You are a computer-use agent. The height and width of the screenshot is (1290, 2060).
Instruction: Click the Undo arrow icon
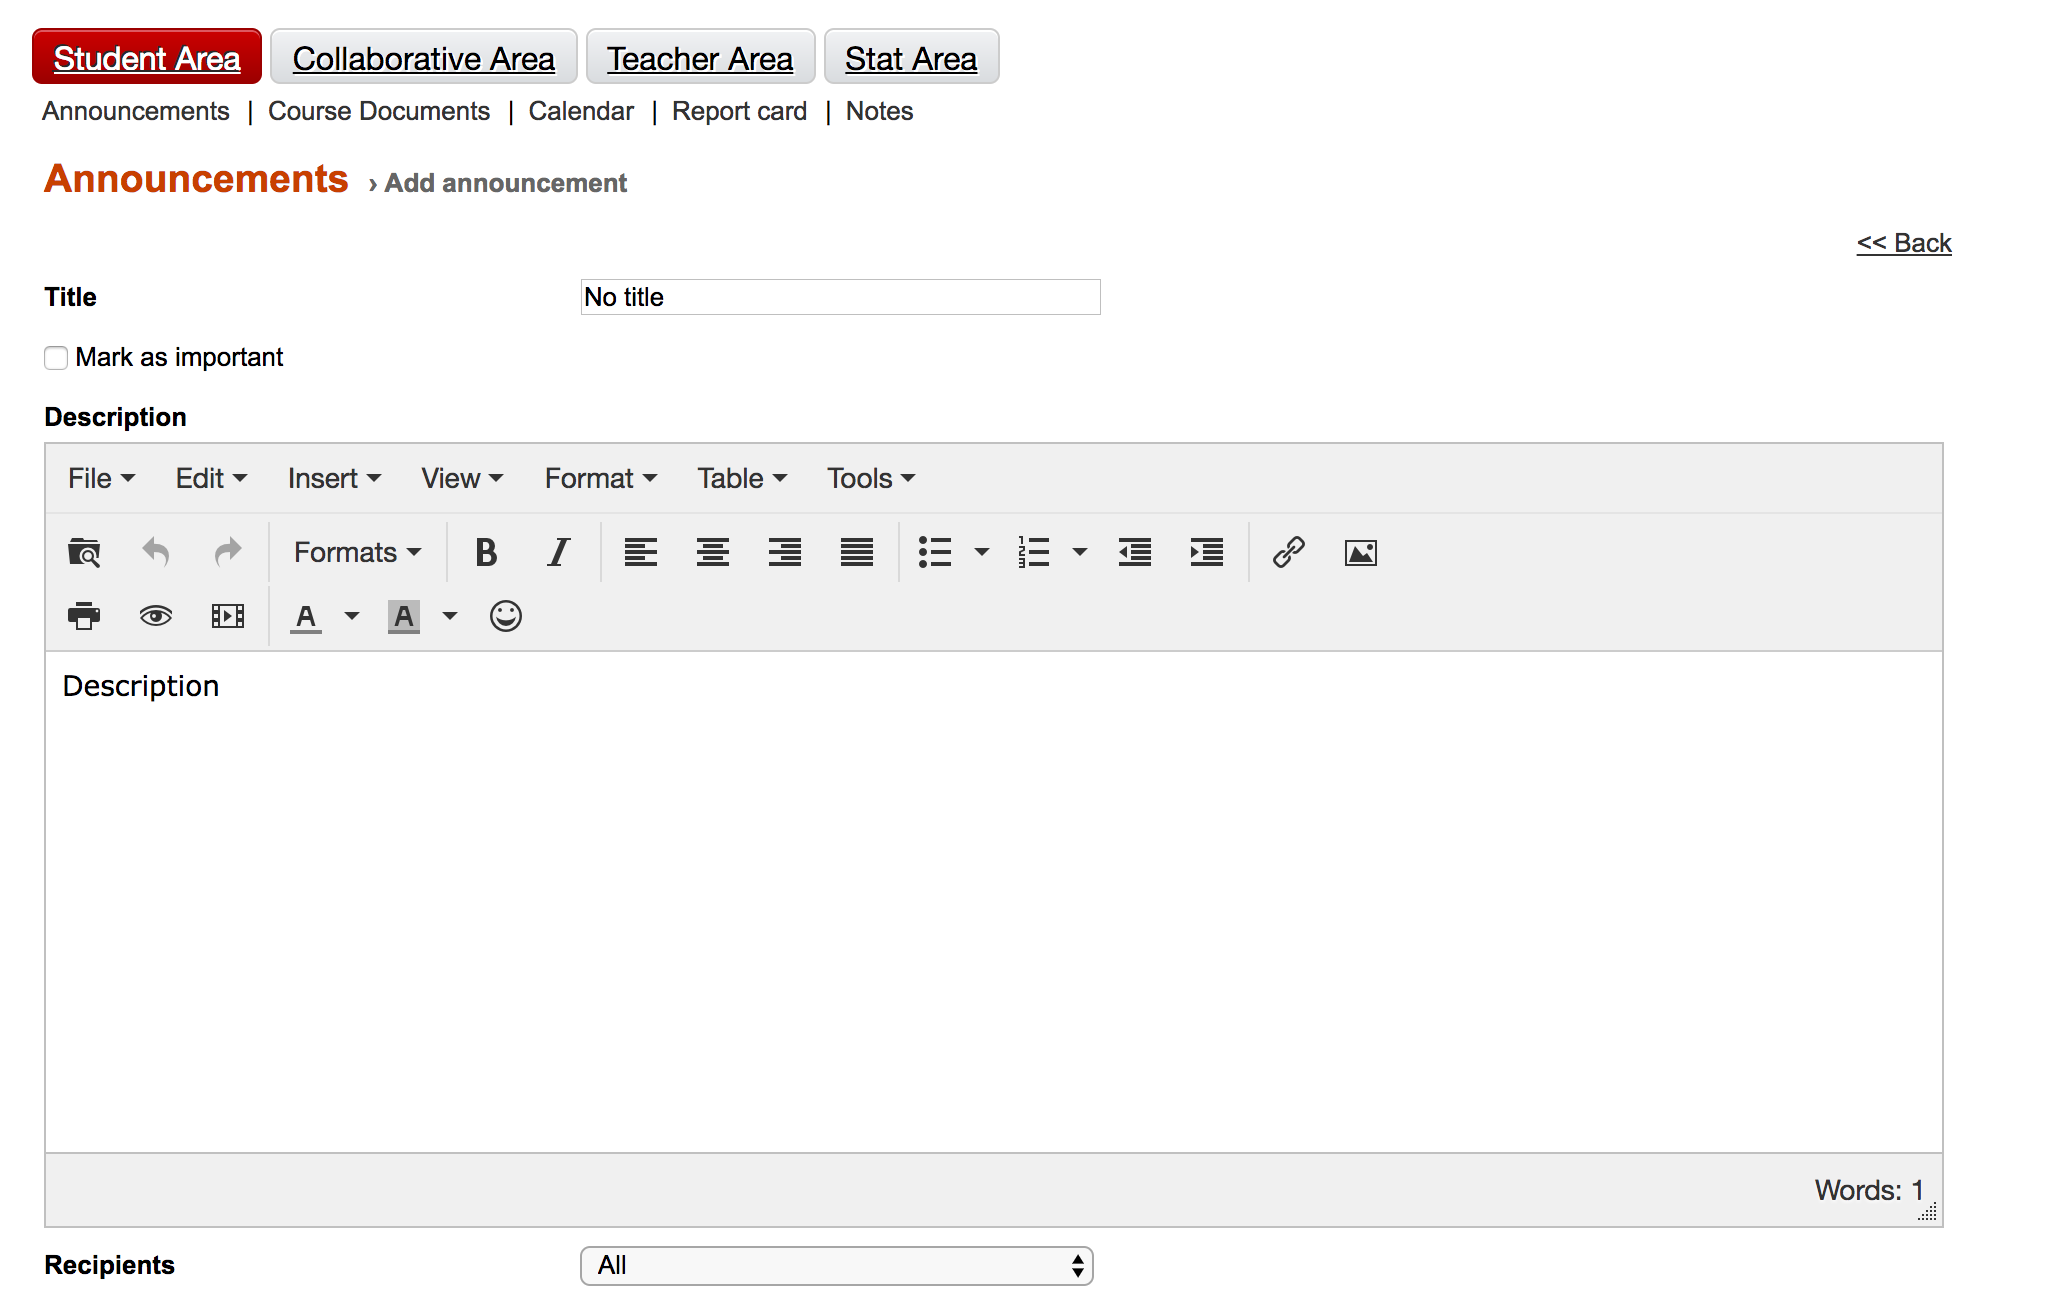[156, 552]
